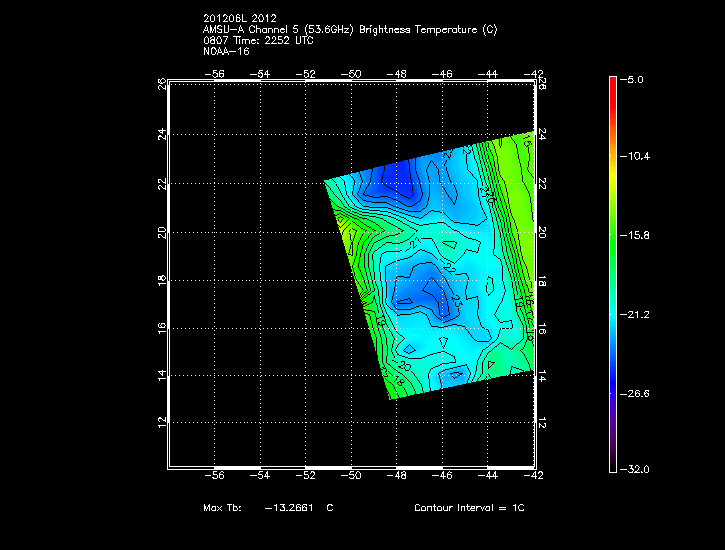This screenshot has height=550, width=725.
Task: Click the -32.0 colorbar bottom label
Action: [636, 469]
